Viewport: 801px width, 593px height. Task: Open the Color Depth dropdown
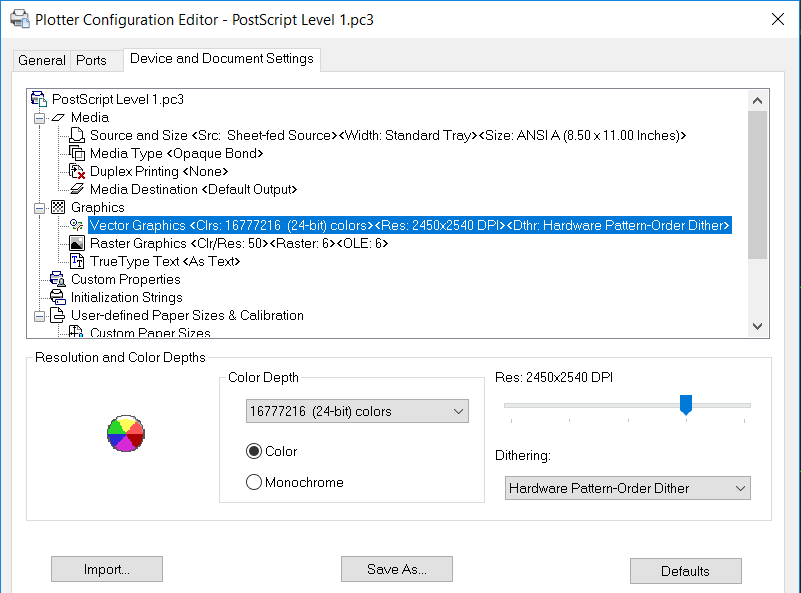click(x=357, y=411)
